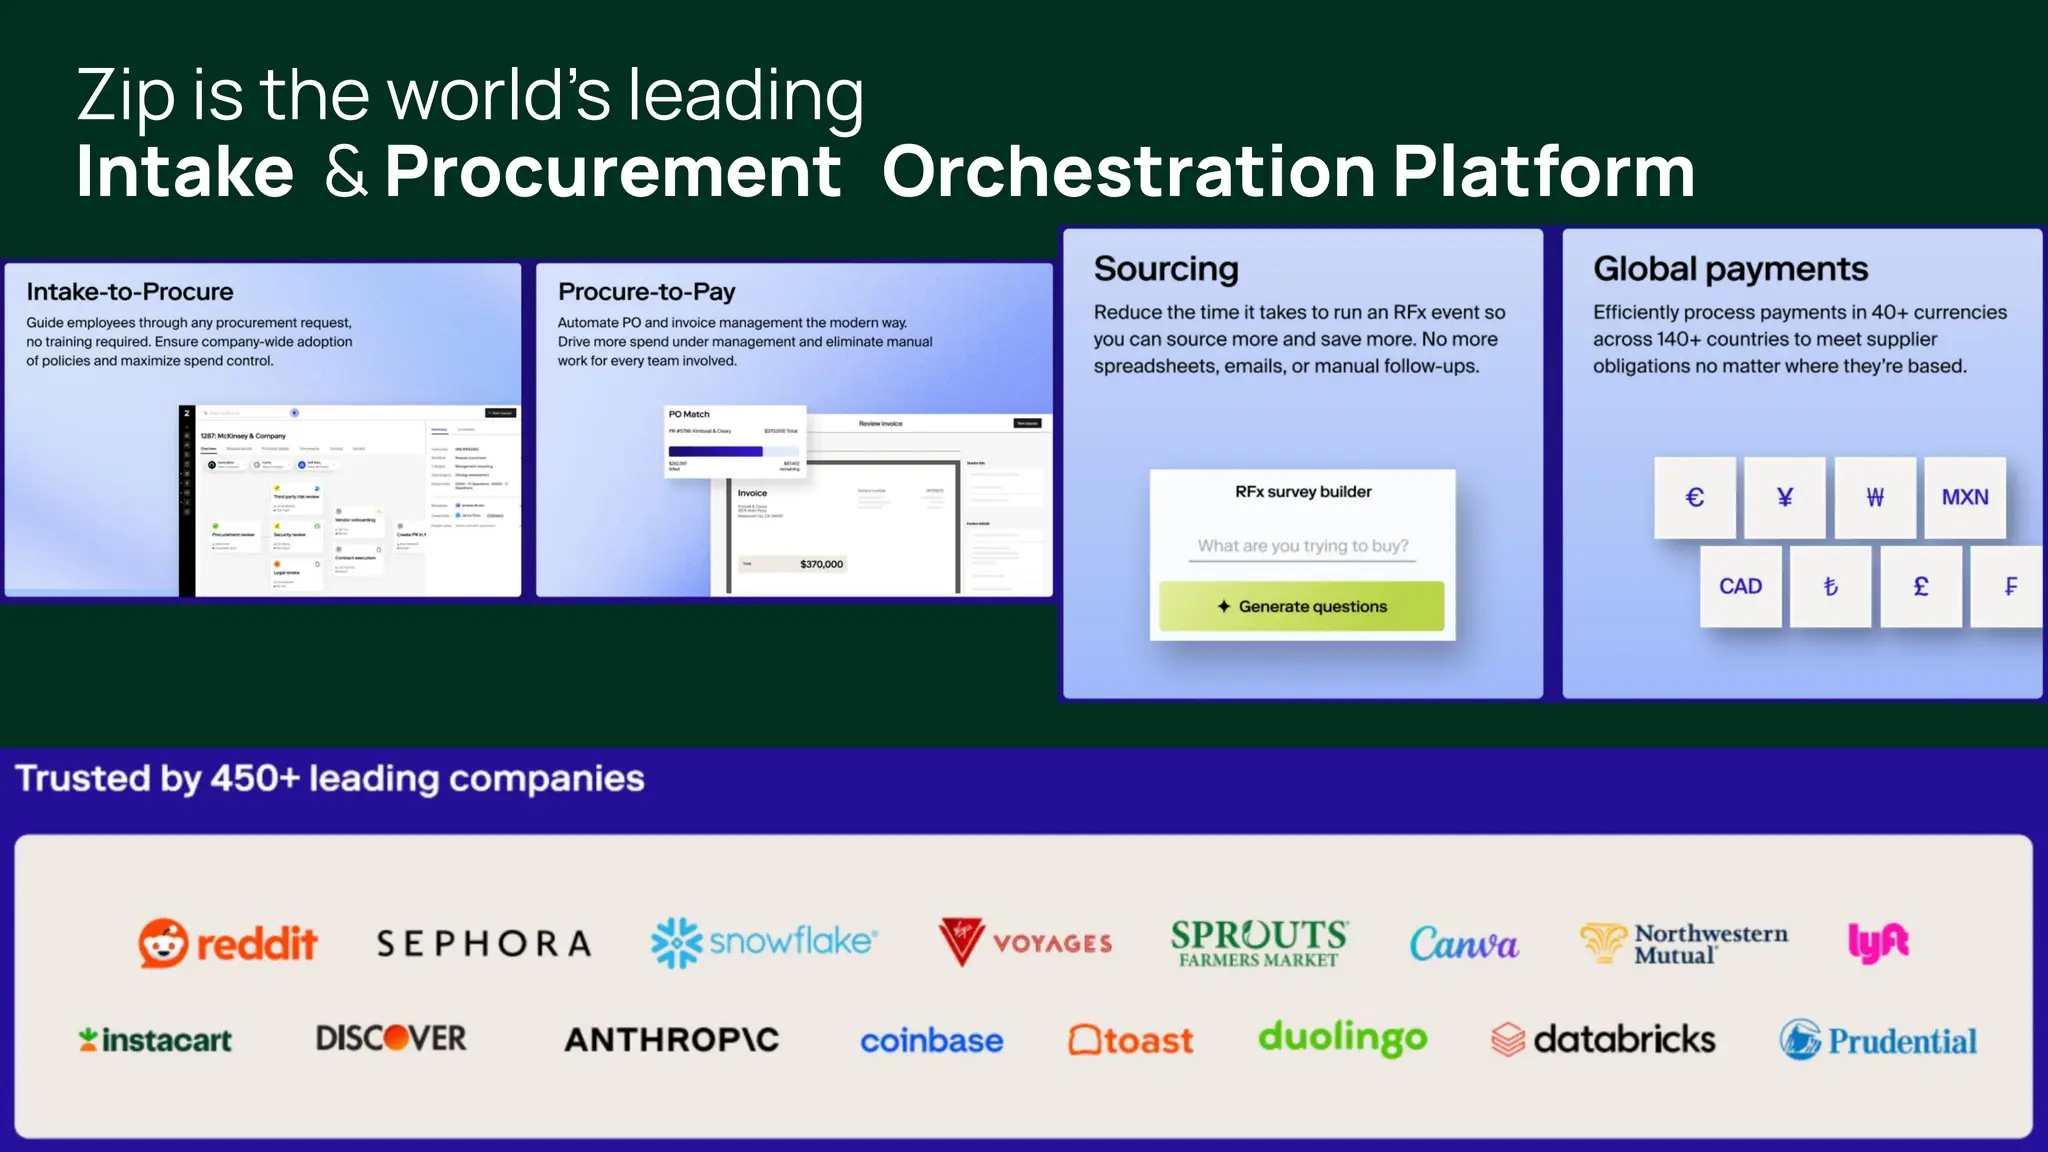The height and width of the screenshot is (1152, 2048).
Task: Click the Coinbase logo
Action: point(931,1041)
